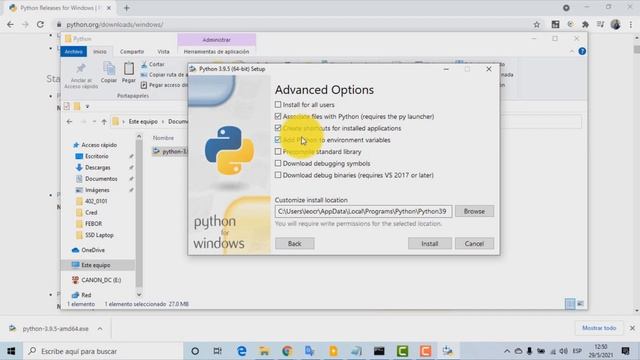Screen dimensions: 640x360
Task: Click the taskbar search box
Action: click(104, 351)
